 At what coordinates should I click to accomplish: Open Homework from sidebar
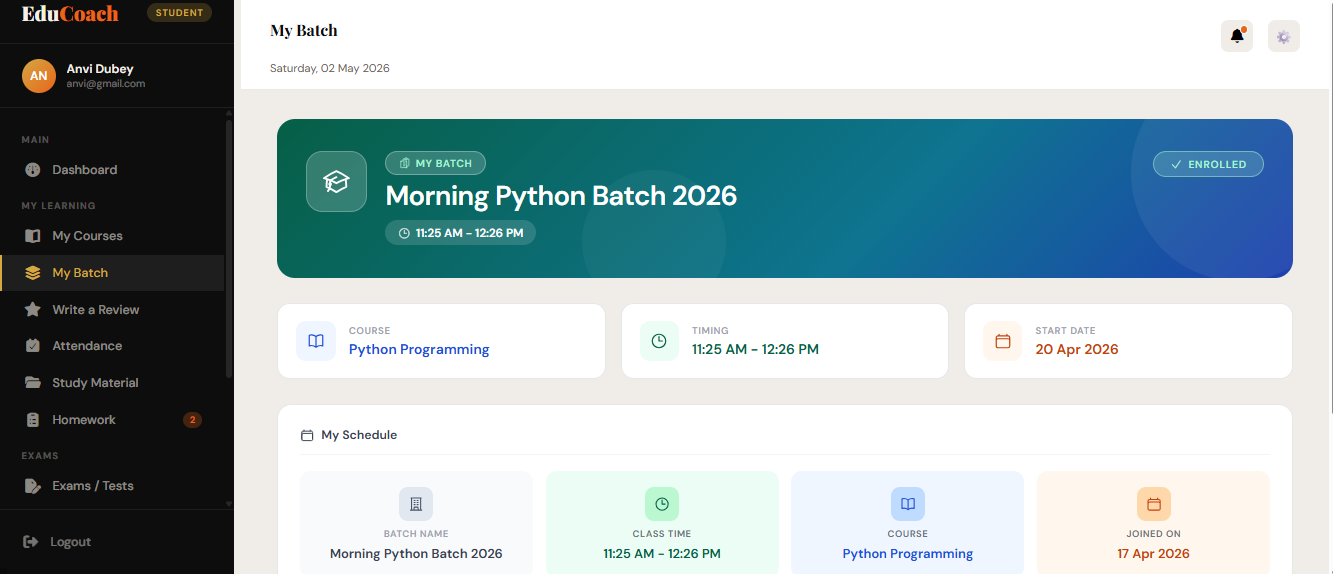click(x=112, y=420)
